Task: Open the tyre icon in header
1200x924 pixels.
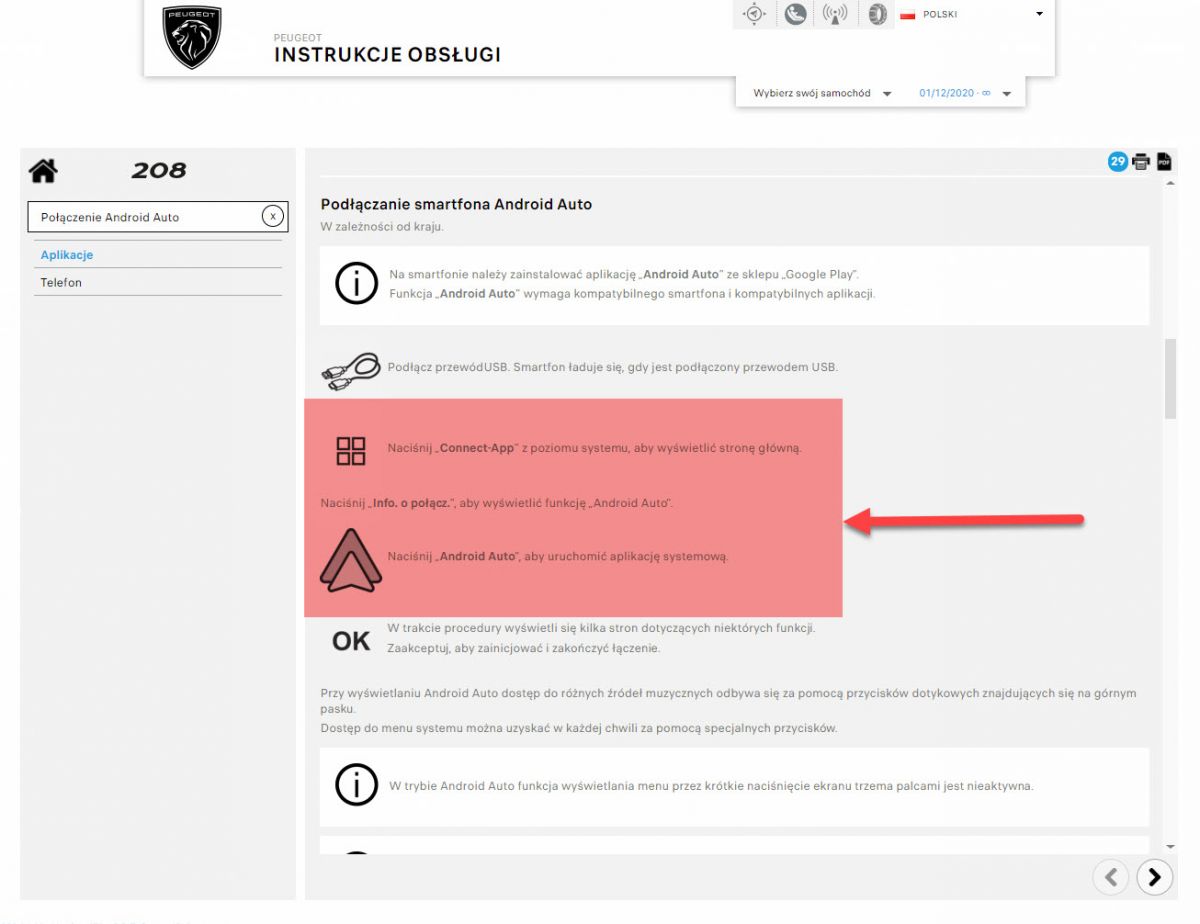Action: point(877,14)
